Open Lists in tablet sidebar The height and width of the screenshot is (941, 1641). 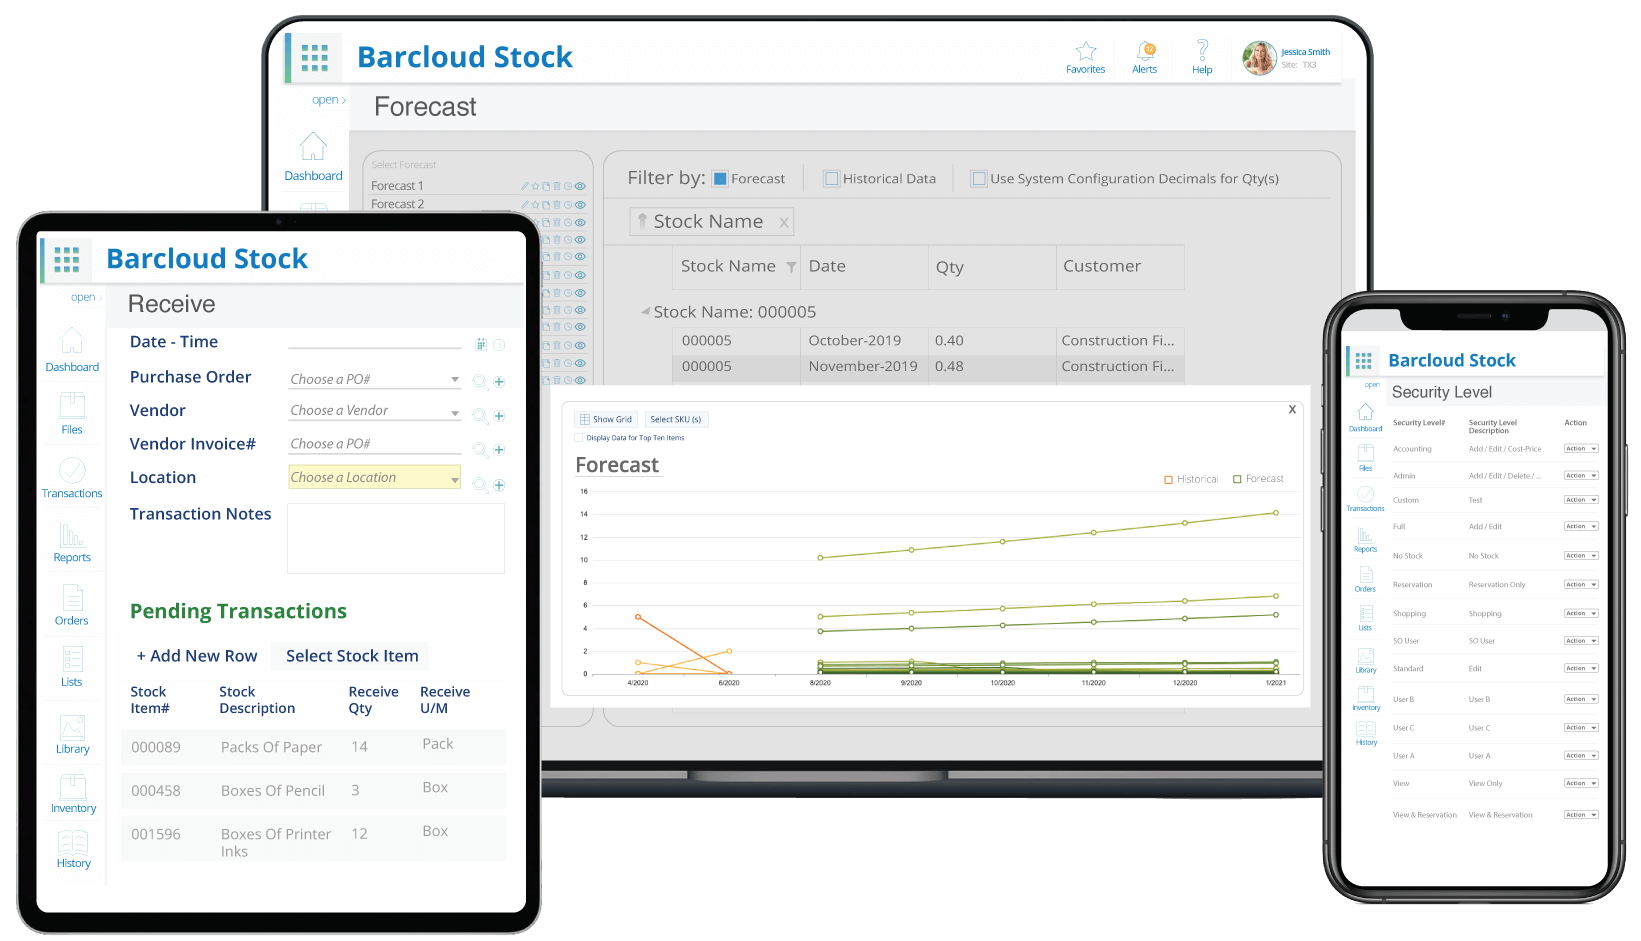72,667
